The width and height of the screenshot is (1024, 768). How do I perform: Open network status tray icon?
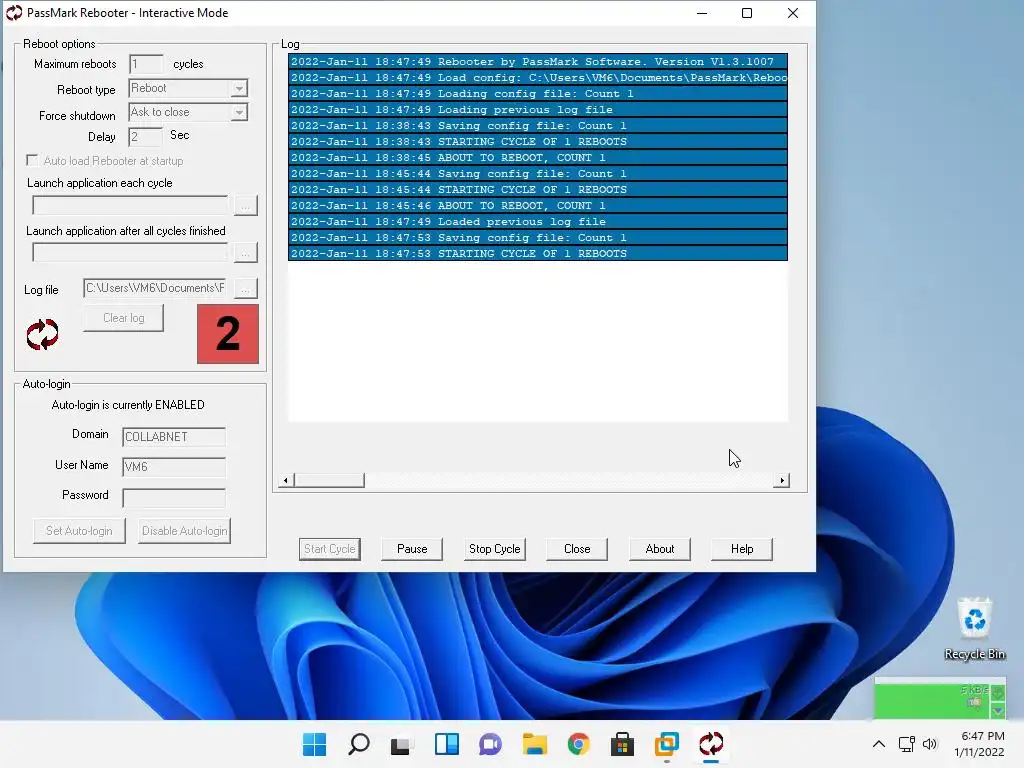pyautogui.click(x=906, y=744)
